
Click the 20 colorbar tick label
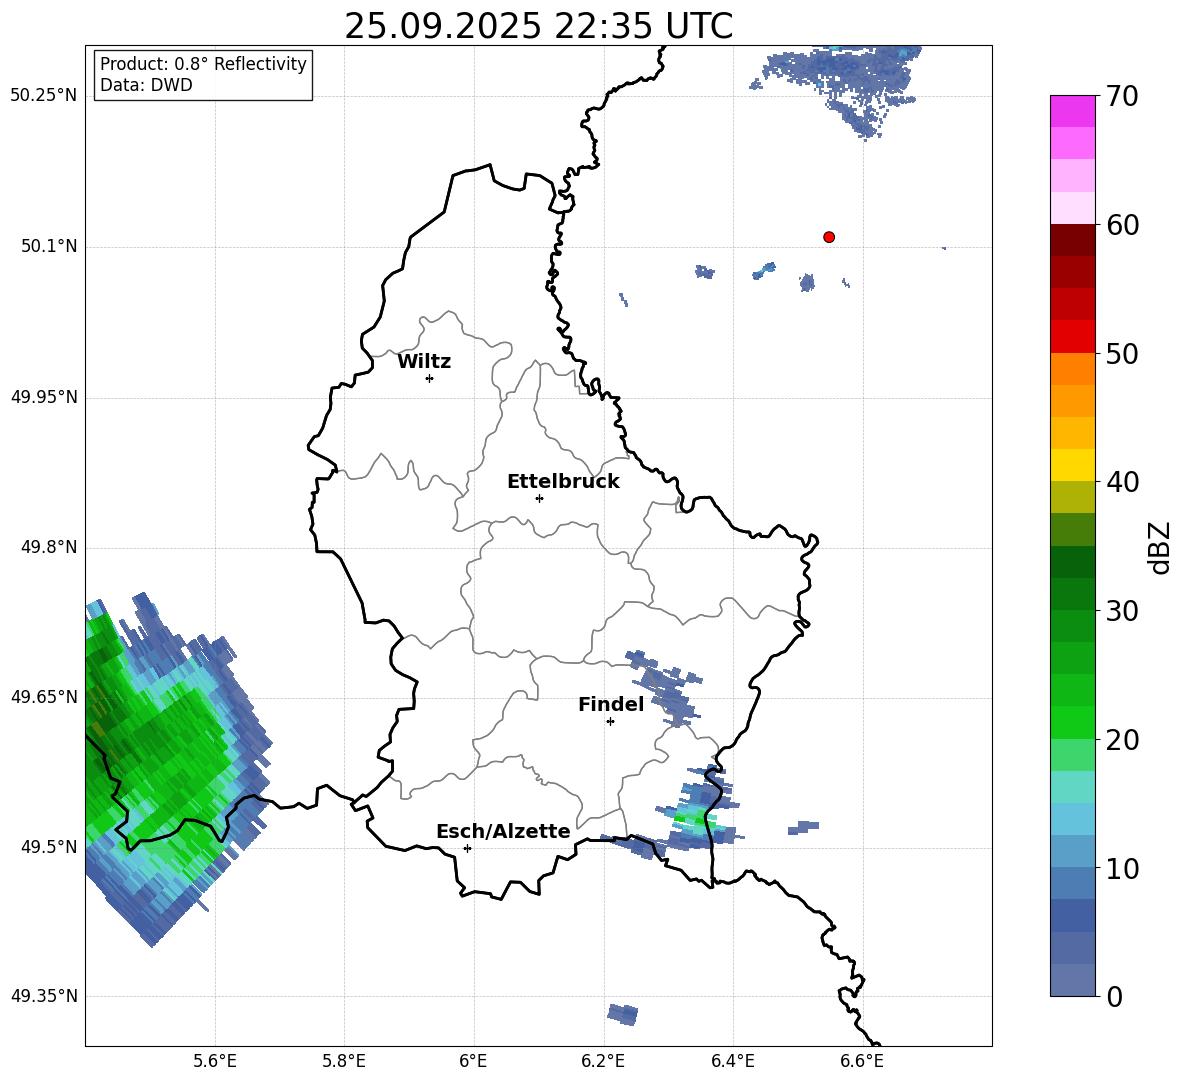pos(1121,740)
